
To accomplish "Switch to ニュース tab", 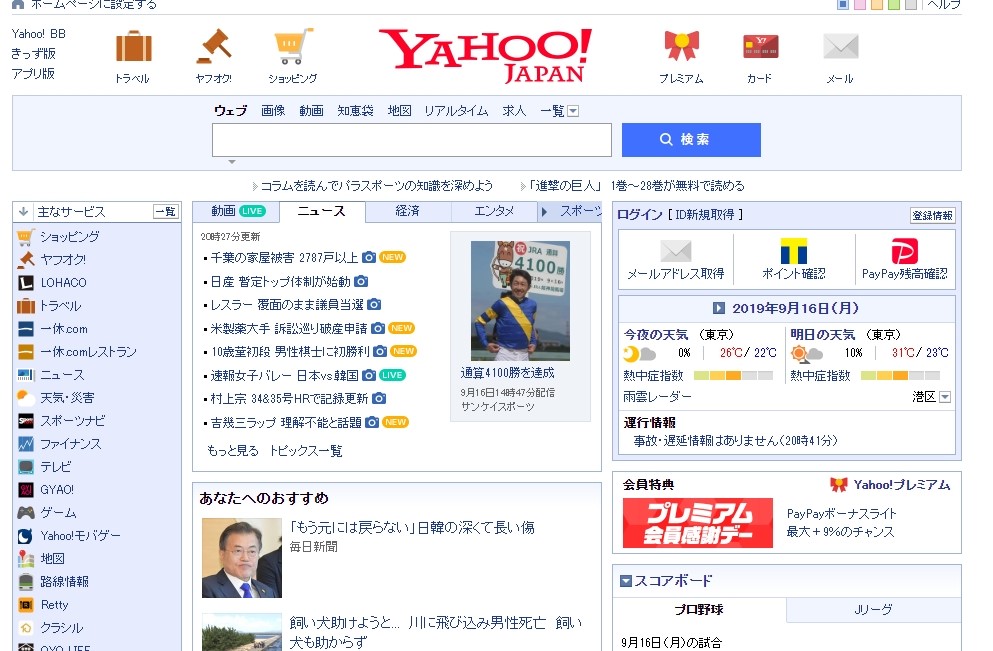I will [x=322, y=212].
